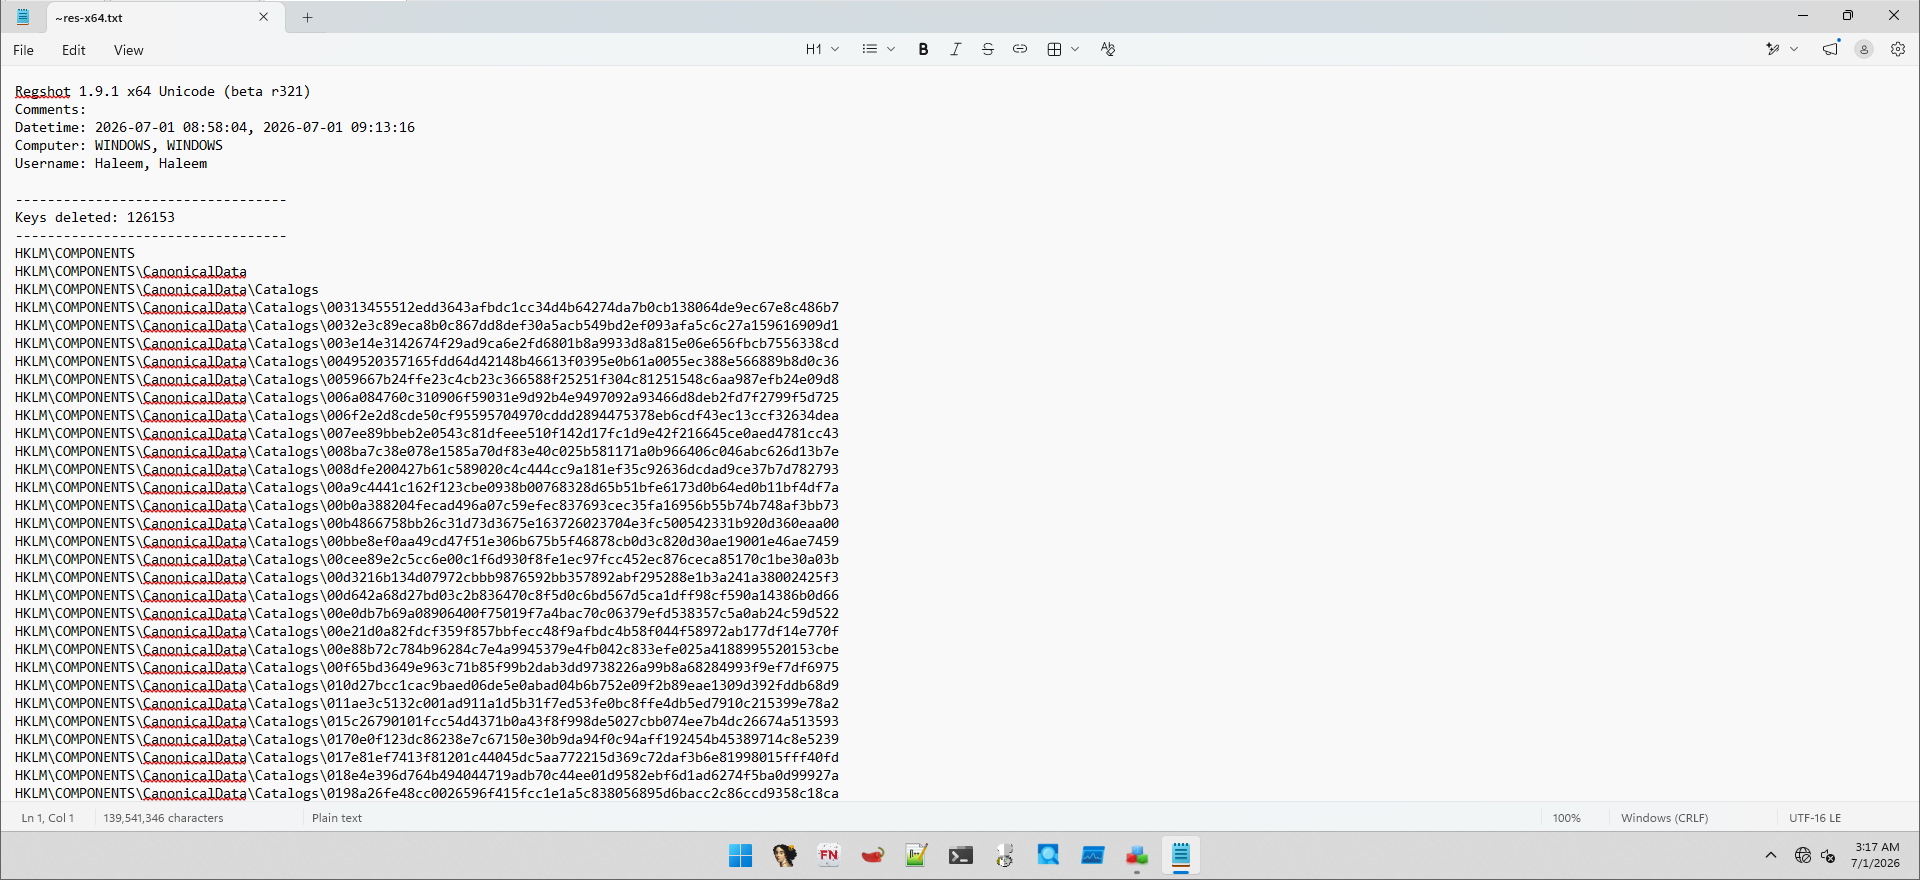Show hidden system tray icons
This screenshot has width=1920, height=880.
pos(1770,855)
